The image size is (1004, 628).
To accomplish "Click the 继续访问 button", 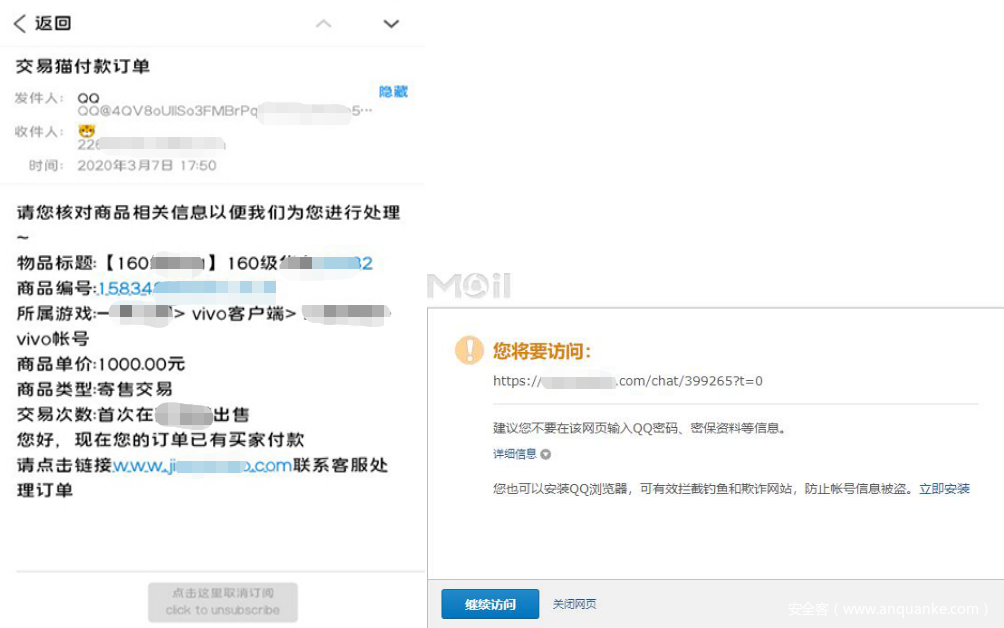I will coord(490,604).
